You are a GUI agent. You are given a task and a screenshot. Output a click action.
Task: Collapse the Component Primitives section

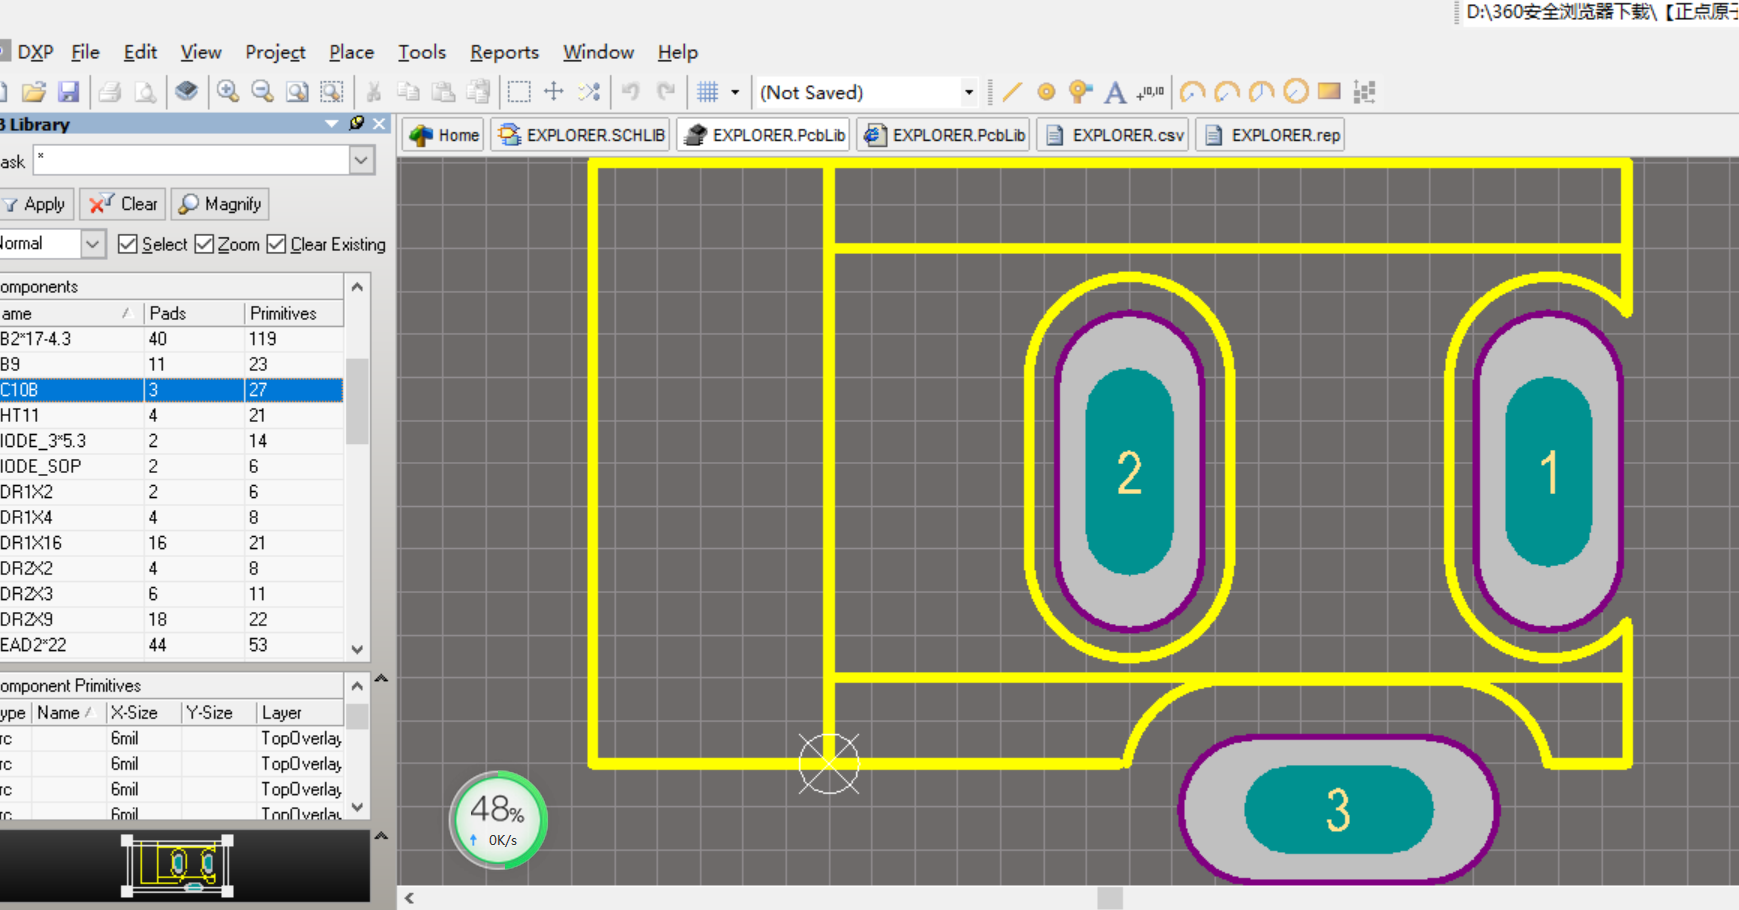click(x=381, y=679)
